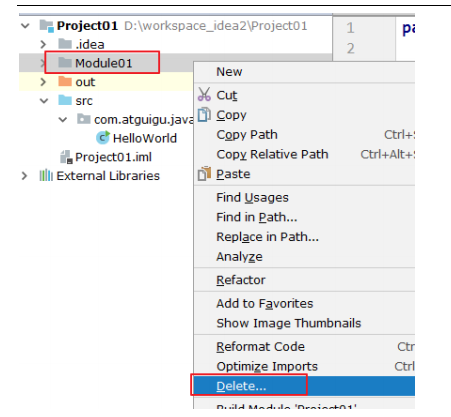Select Add to Favorites entry
451x417 pixels.
304,303
